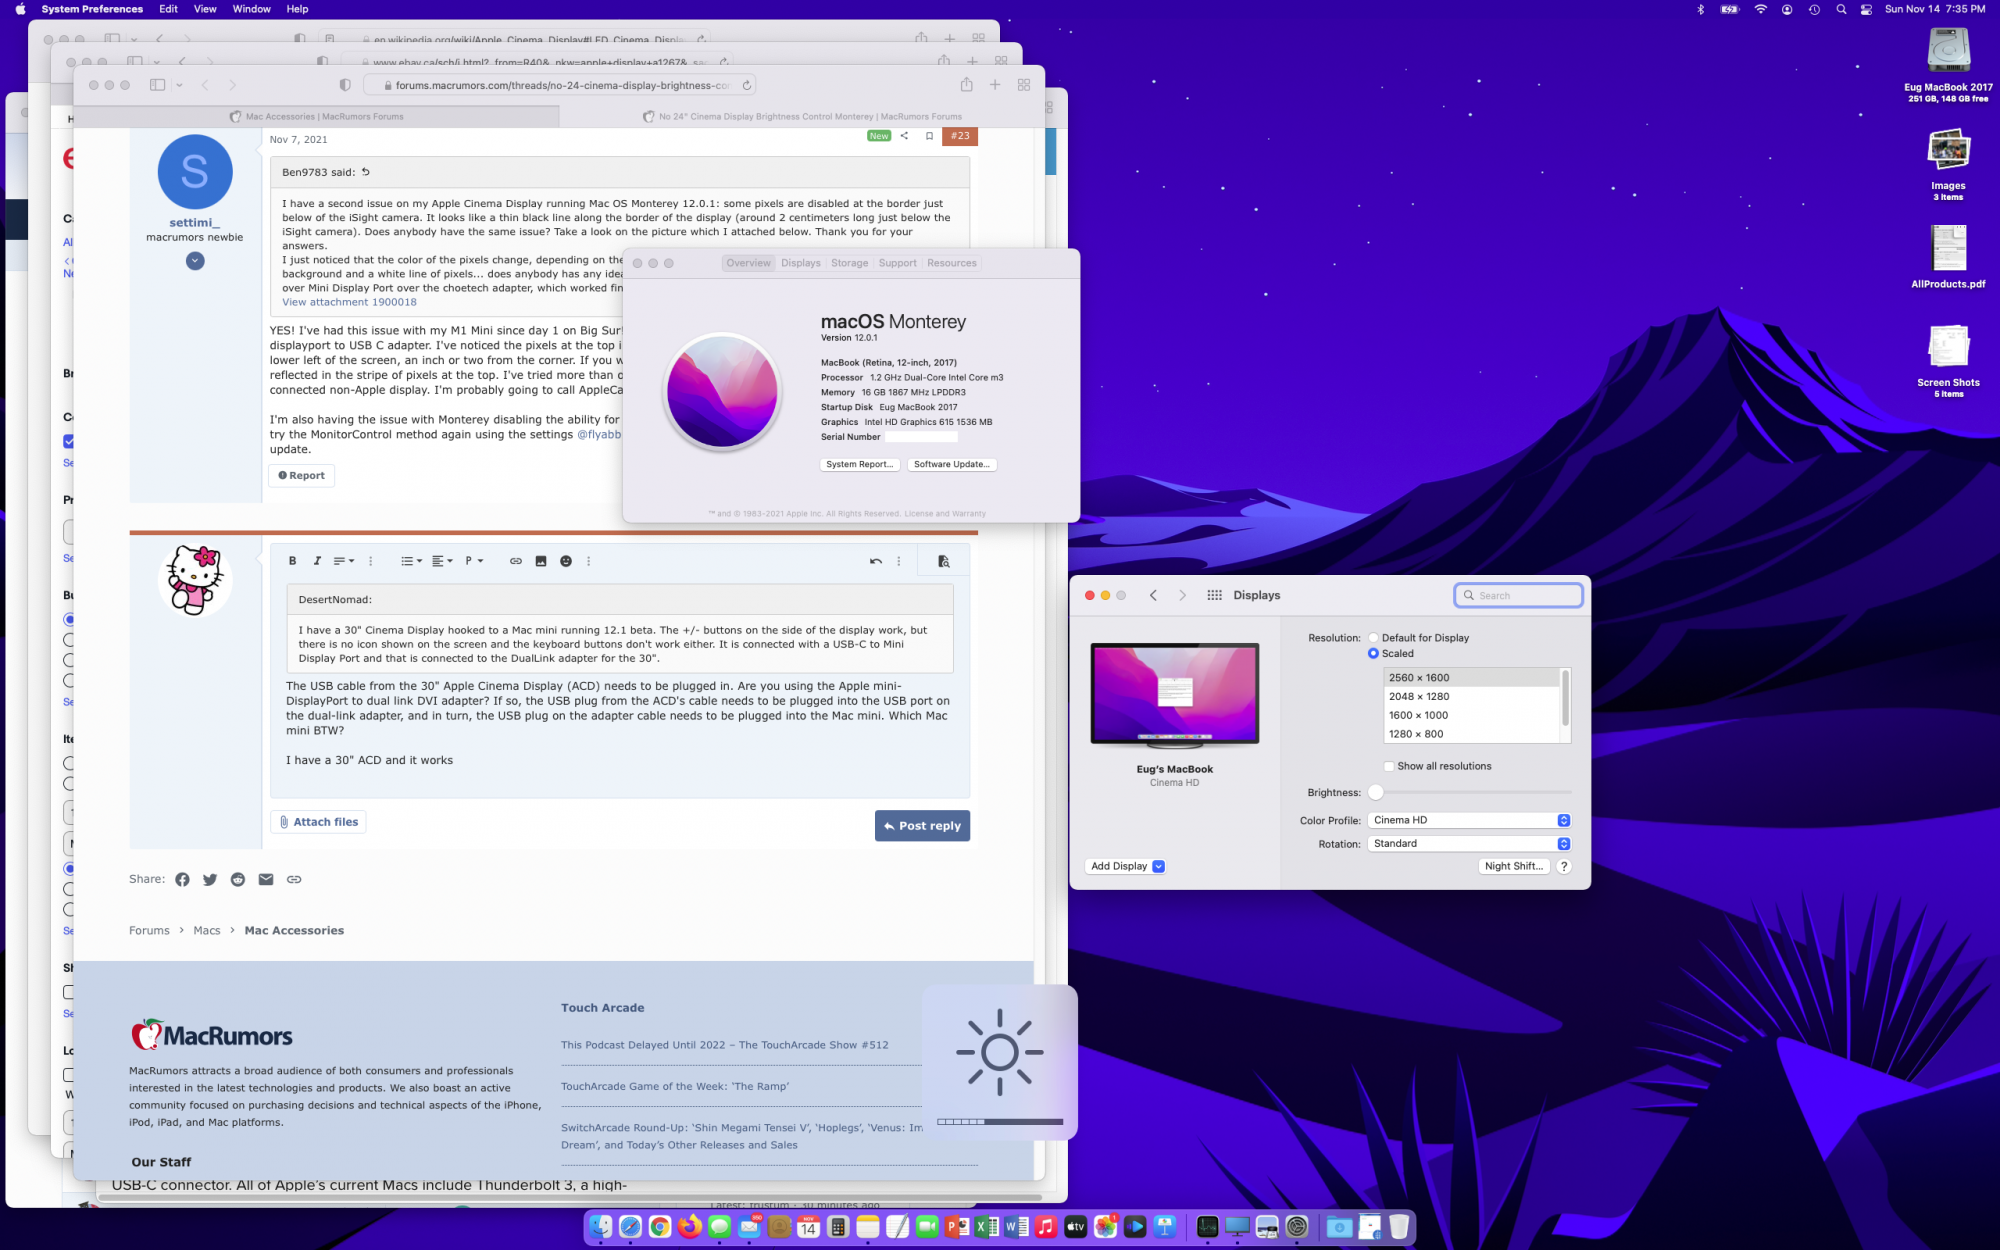Share thread via Reddit icon

pos(238,879)
